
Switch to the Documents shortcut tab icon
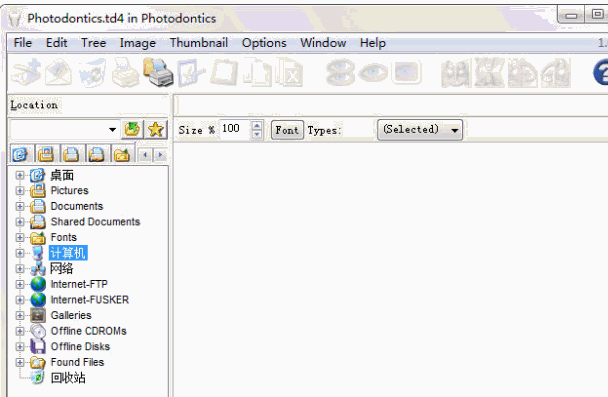click(71, 154)
